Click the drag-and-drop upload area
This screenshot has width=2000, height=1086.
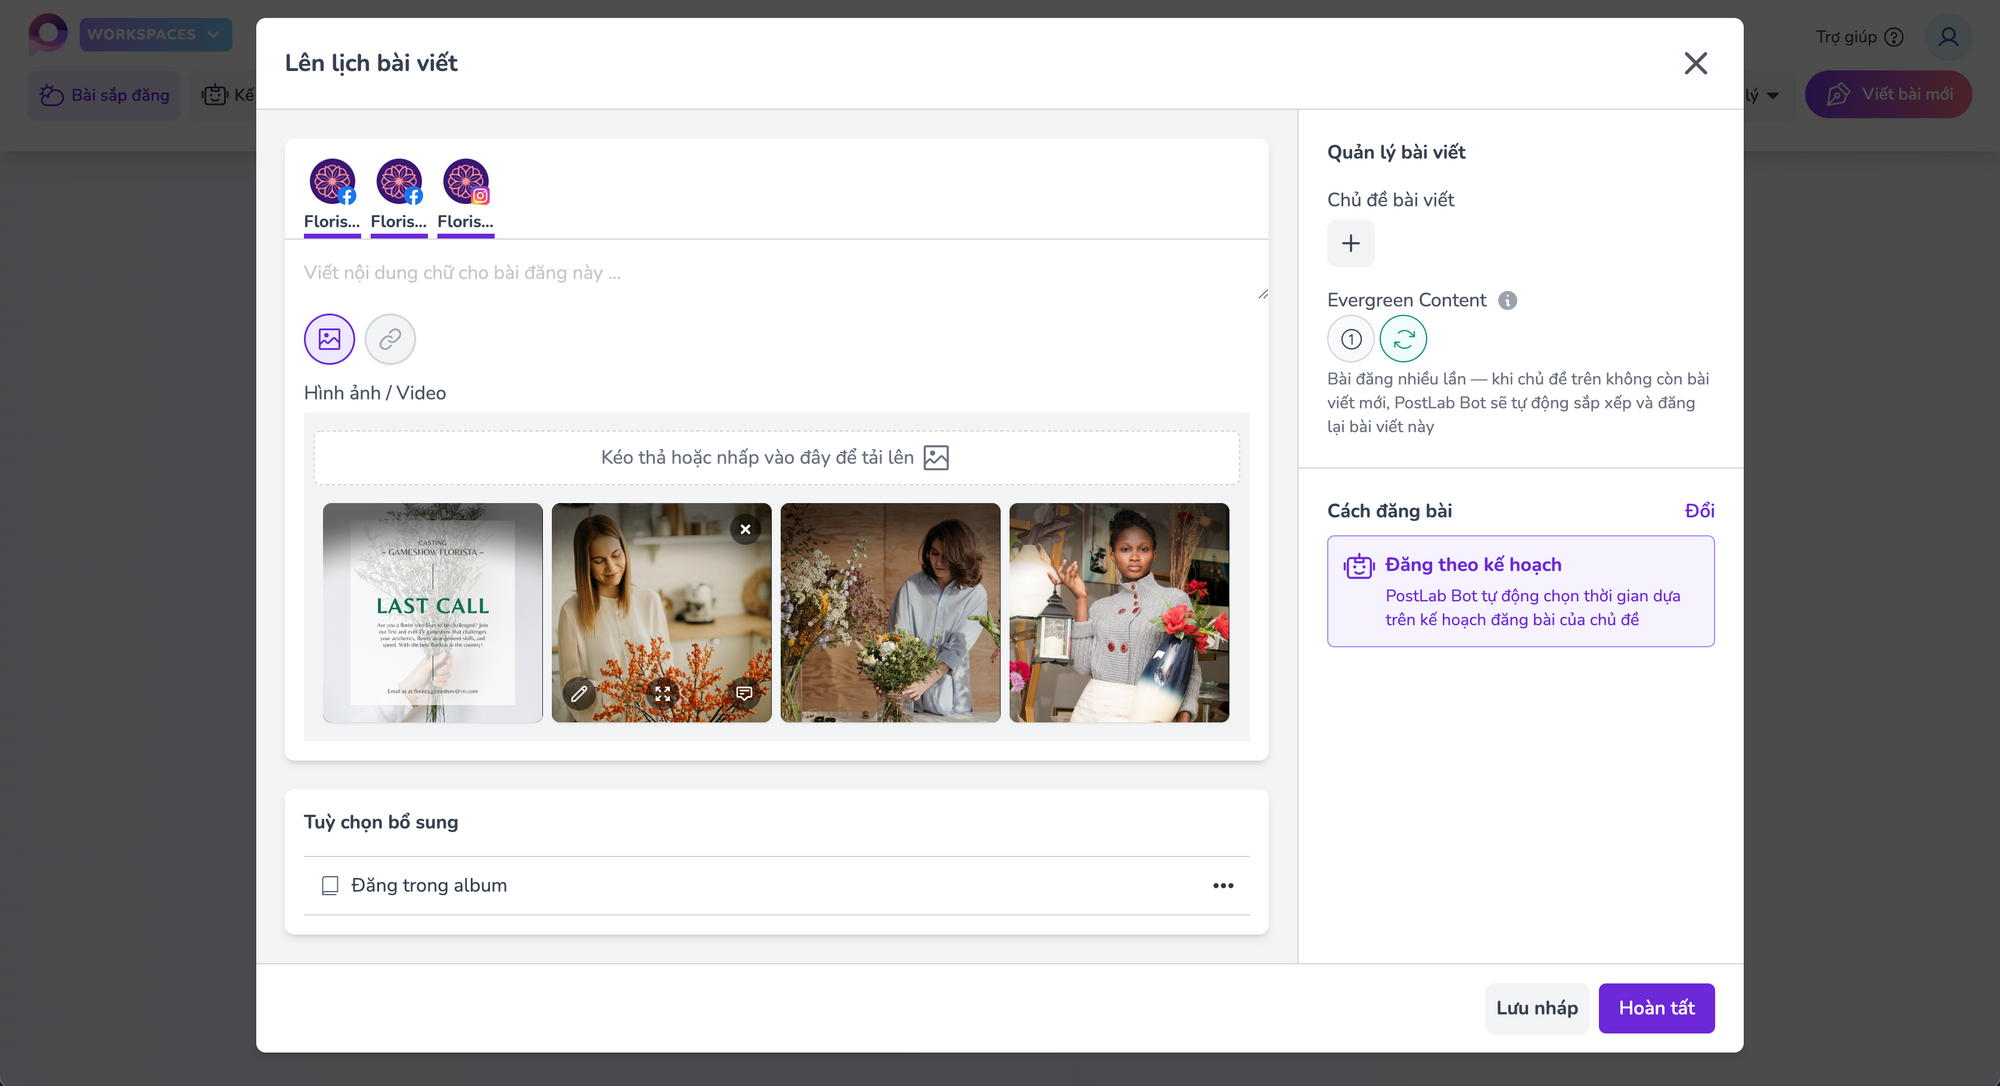click(x=777, y=458)
